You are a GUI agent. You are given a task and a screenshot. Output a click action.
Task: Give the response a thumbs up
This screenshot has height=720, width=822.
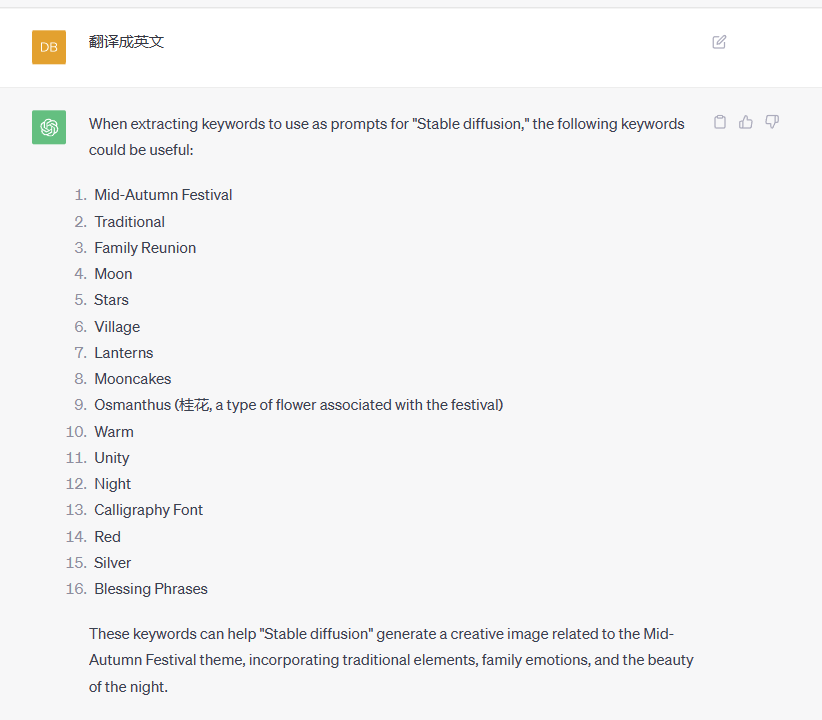pyautogui.click(x=745, y=122)
